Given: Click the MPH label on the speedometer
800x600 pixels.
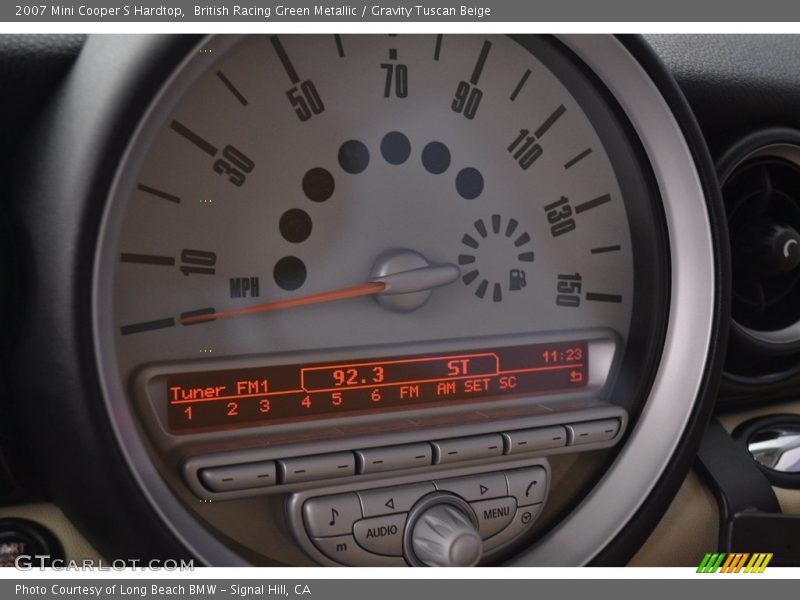Looking at the screenshot, I should coord(244,288).
